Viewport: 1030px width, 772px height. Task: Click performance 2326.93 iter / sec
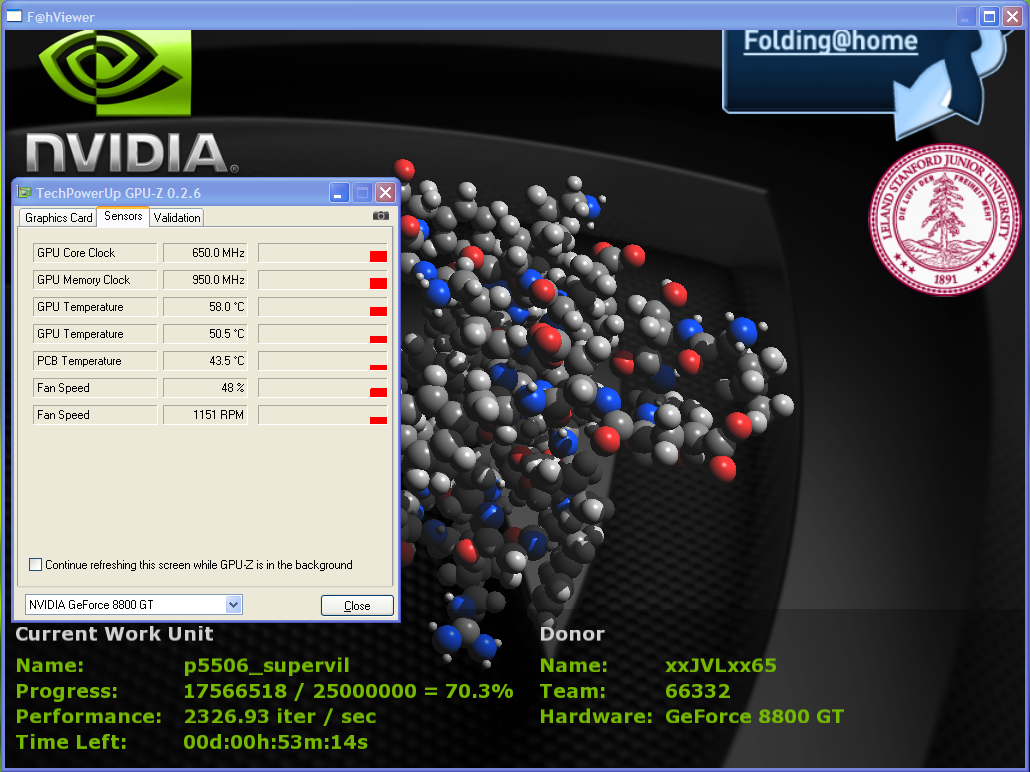tap(280, 716)
